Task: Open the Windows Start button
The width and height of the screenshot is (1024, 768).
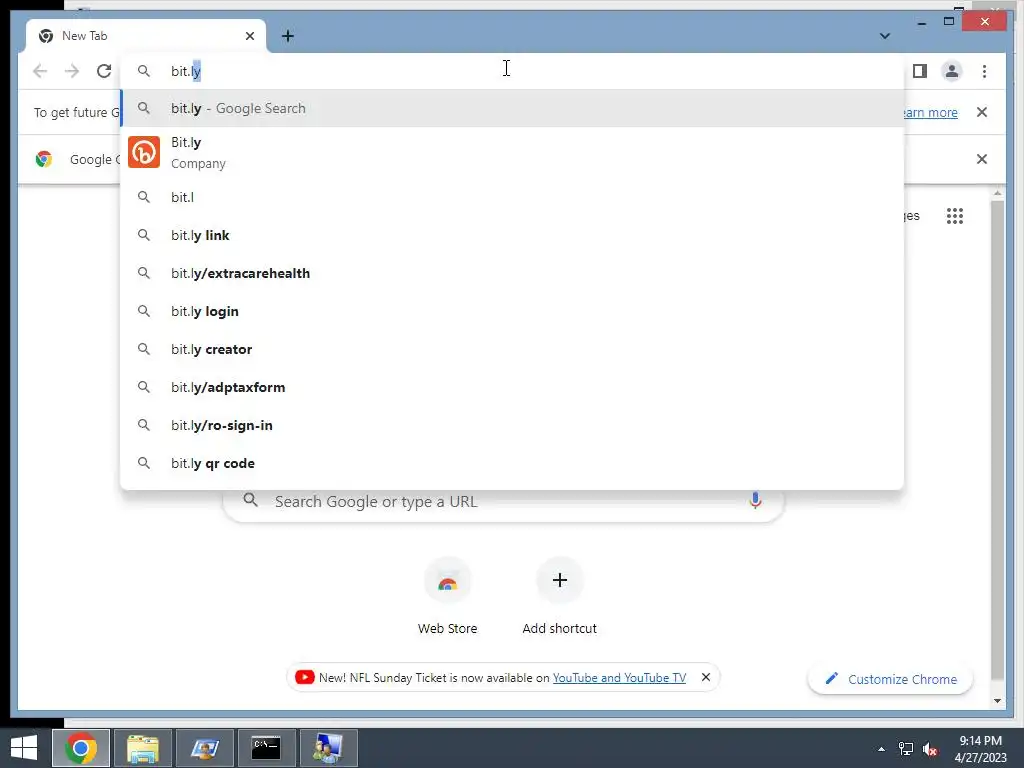Action: coord(24,748)
